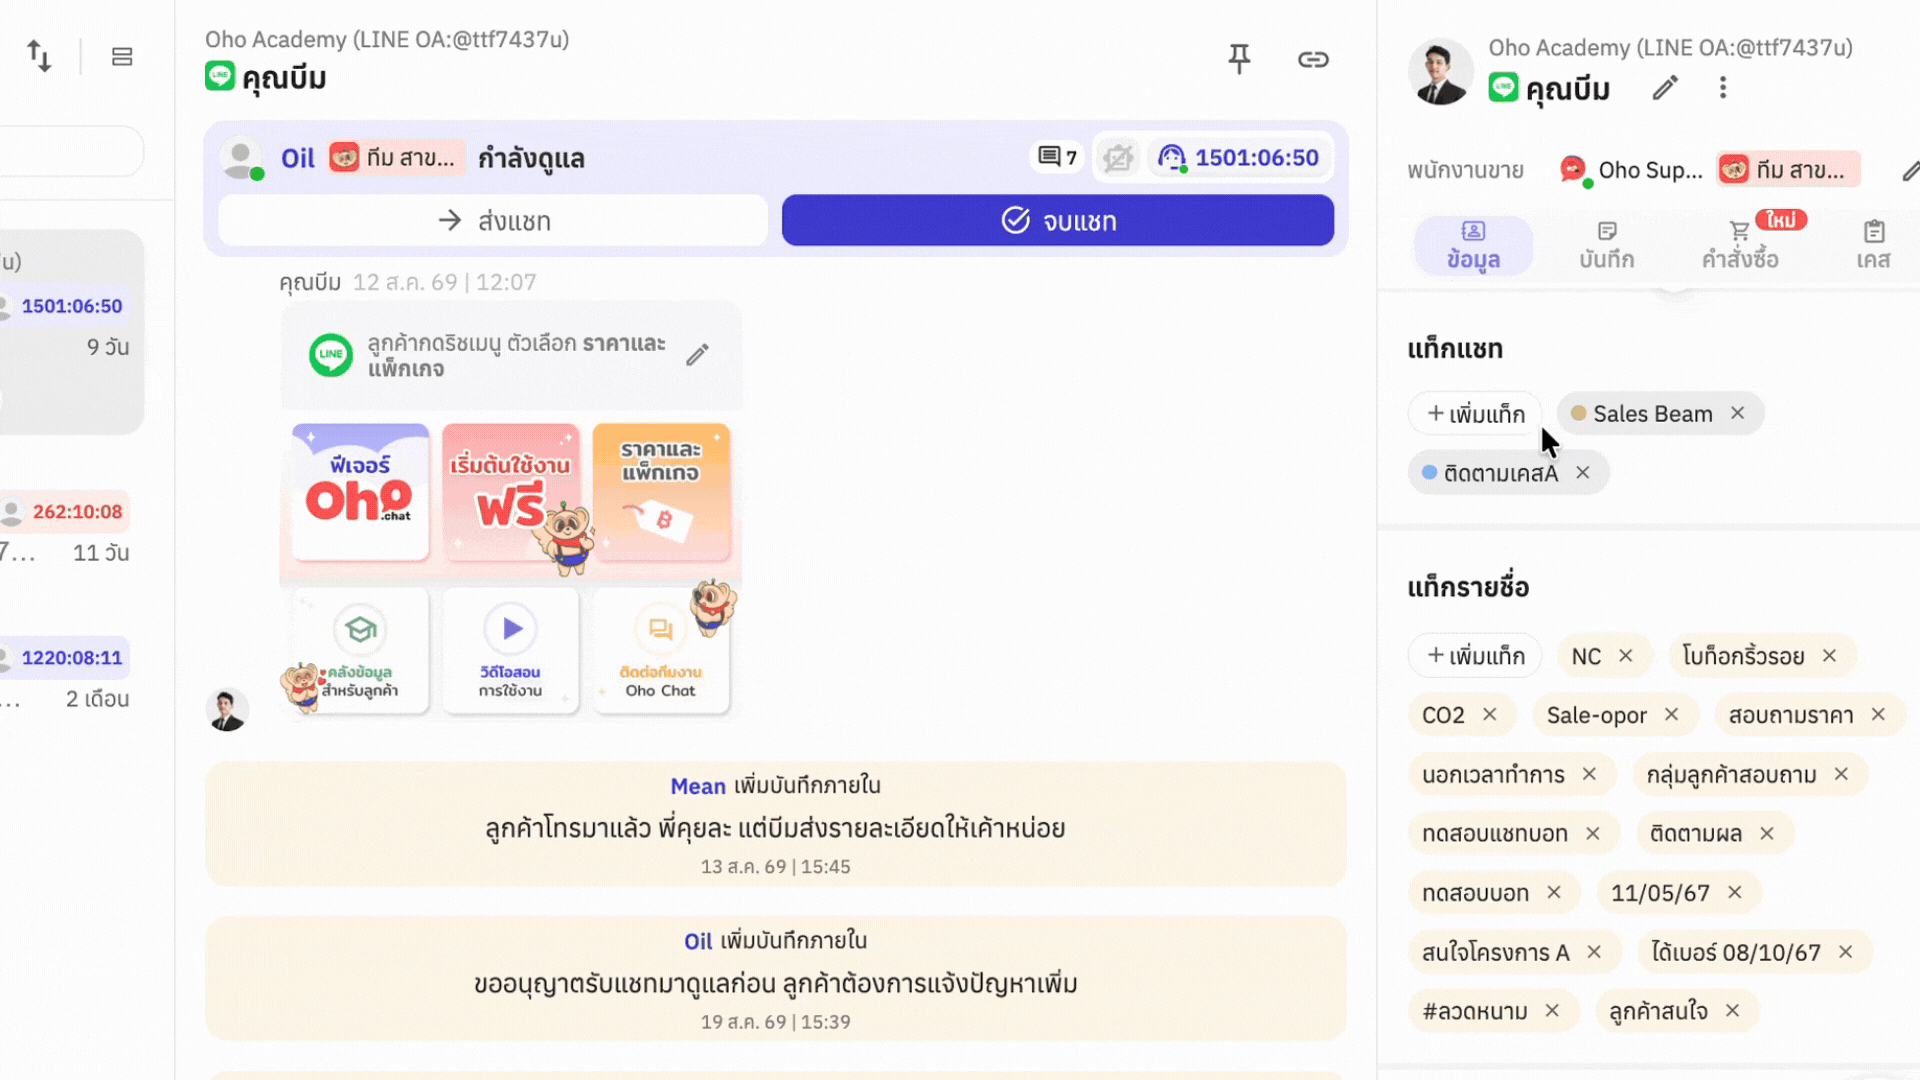
Task: Edit the assigned salesperson pencil
Action: point(1910,171)
